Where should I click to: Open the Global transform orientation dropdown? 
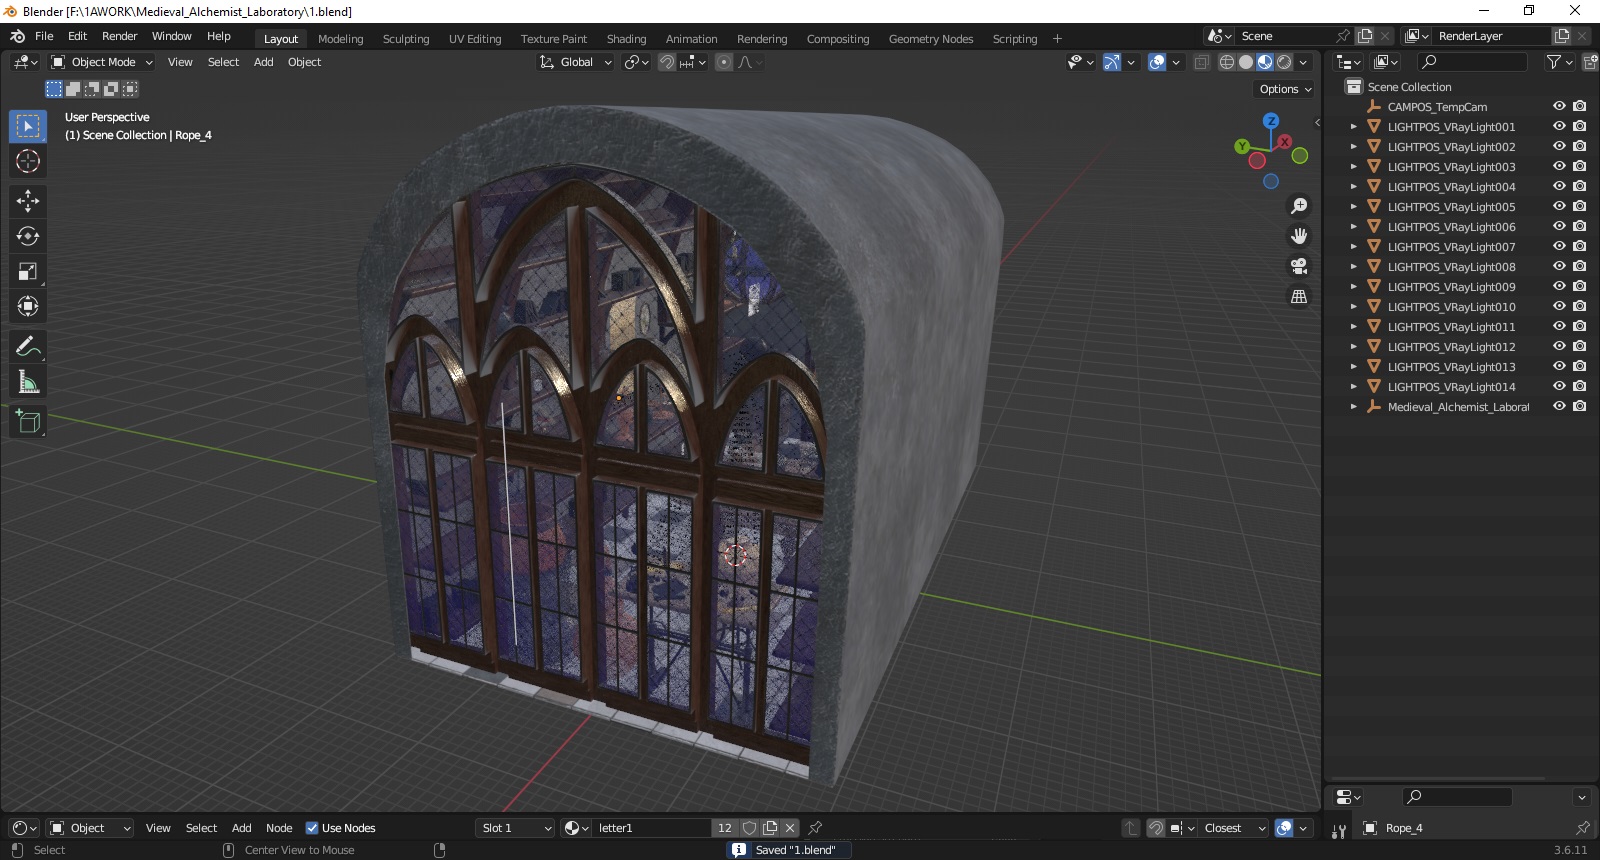click(x=575, y=62)
